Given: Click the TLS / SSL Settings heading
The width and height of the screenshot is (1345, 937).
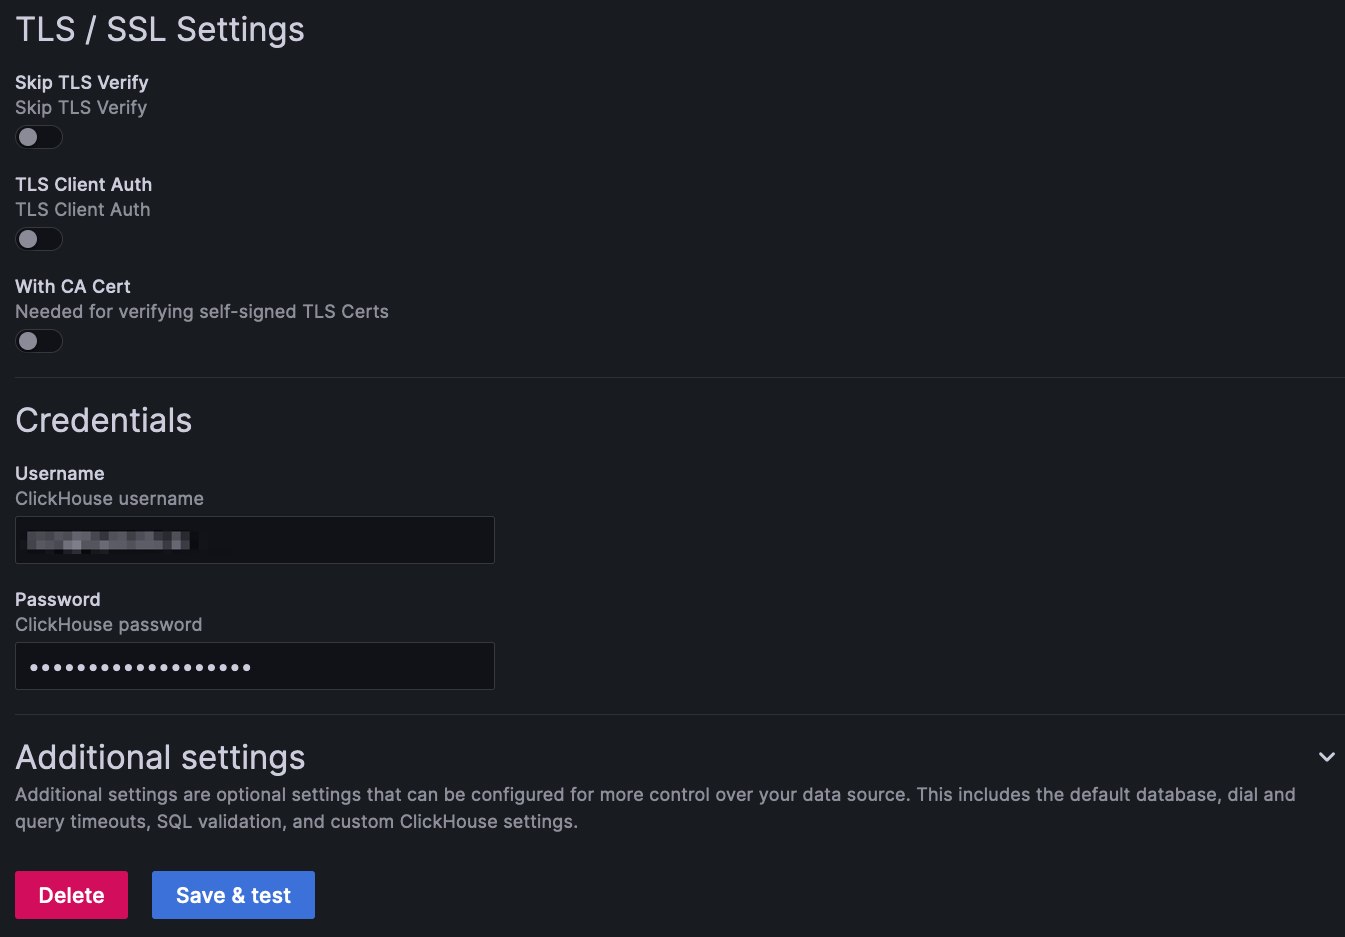Looking at the screenshot, I should coord(160,30).
